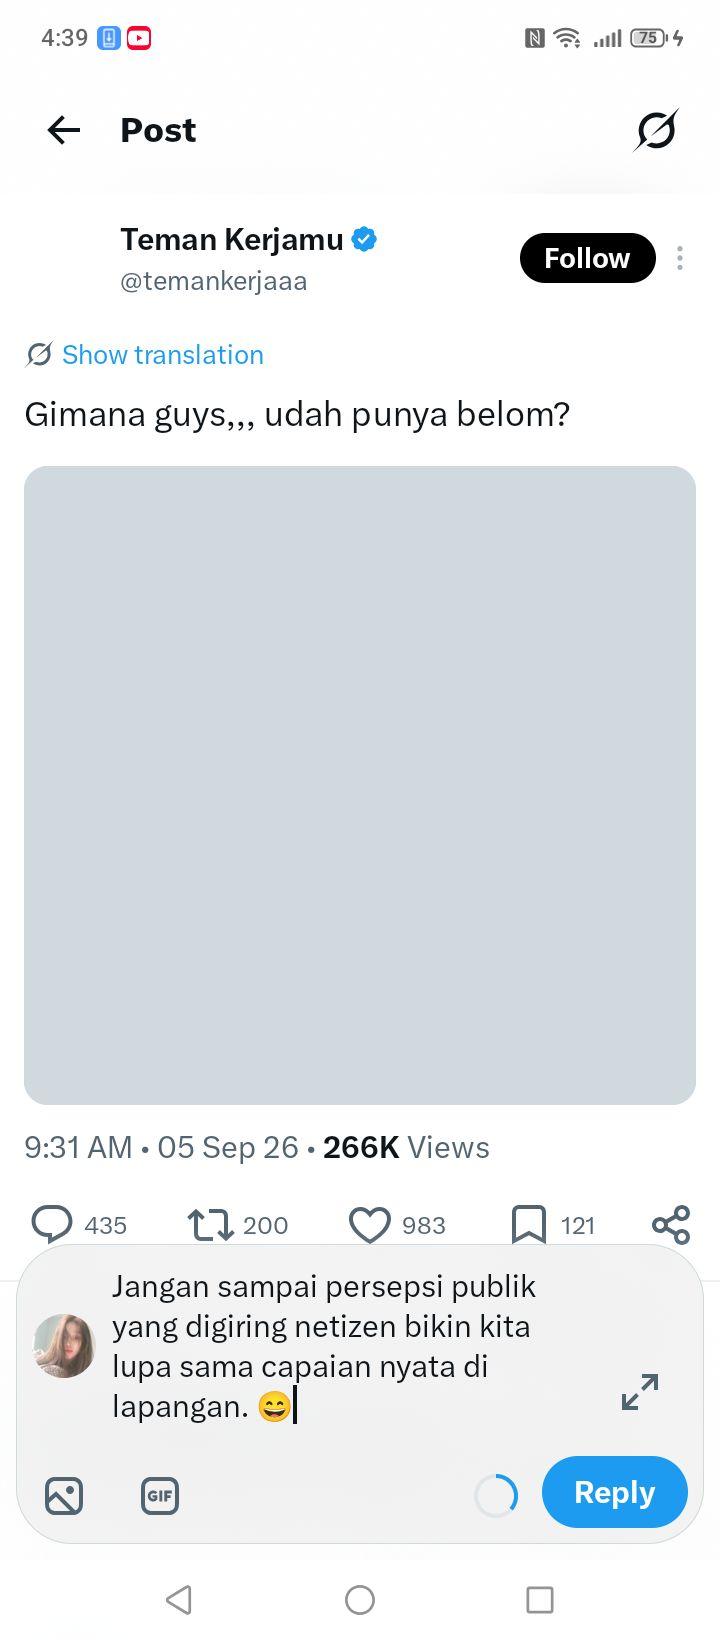Open the @temankerjaaa profile handle
Image resolution: width=720 pixels, height=1640 pixels.
point(214,281)
